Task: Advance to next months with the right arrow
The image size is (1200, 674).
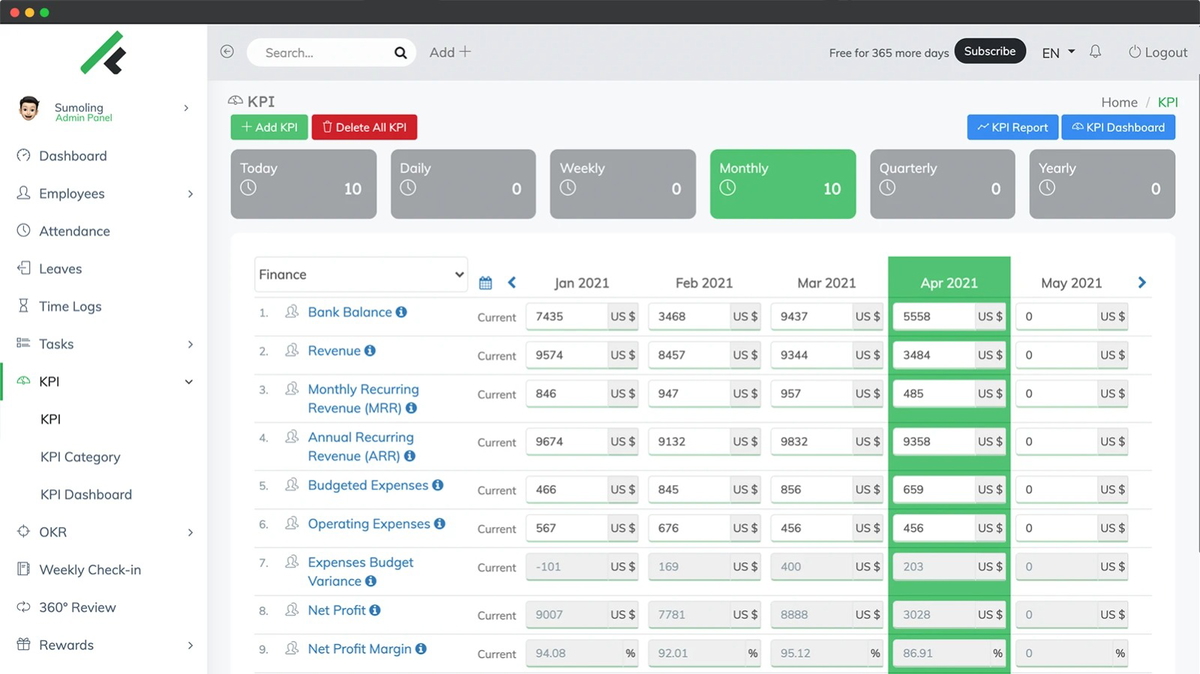Action: click(1141, 282)
